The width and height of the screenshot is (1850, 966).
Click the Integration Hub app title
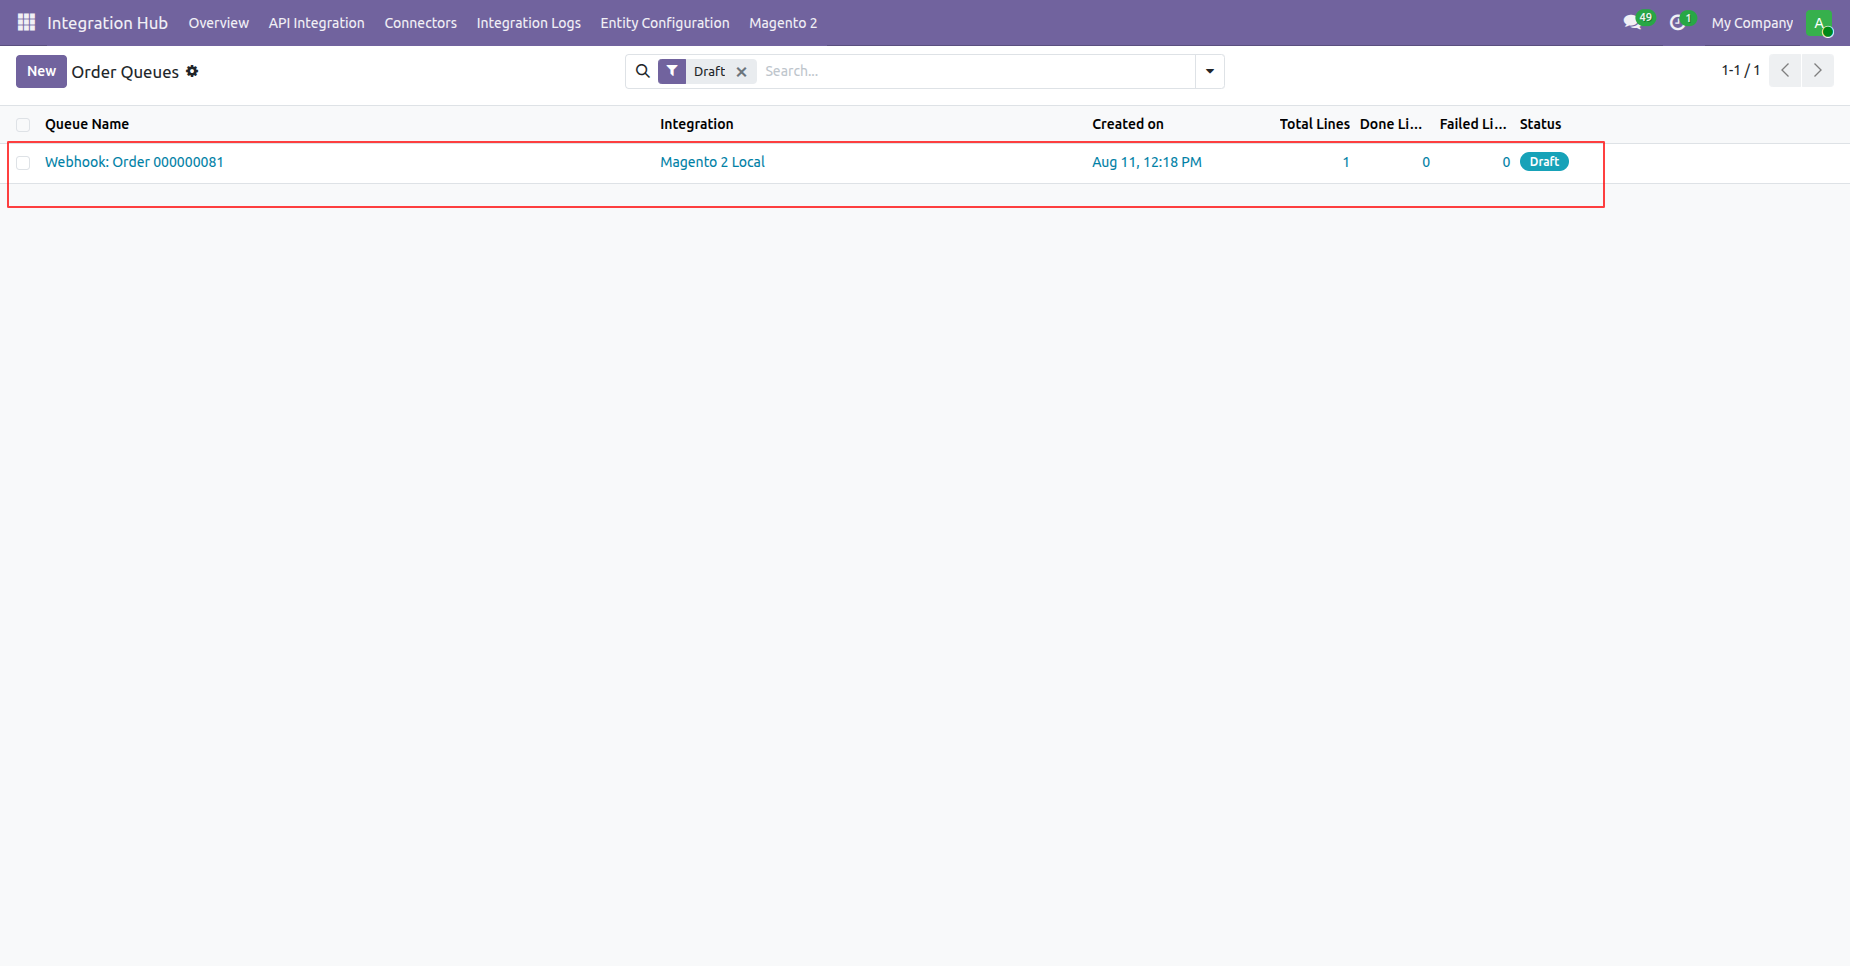tap(107, 23)
